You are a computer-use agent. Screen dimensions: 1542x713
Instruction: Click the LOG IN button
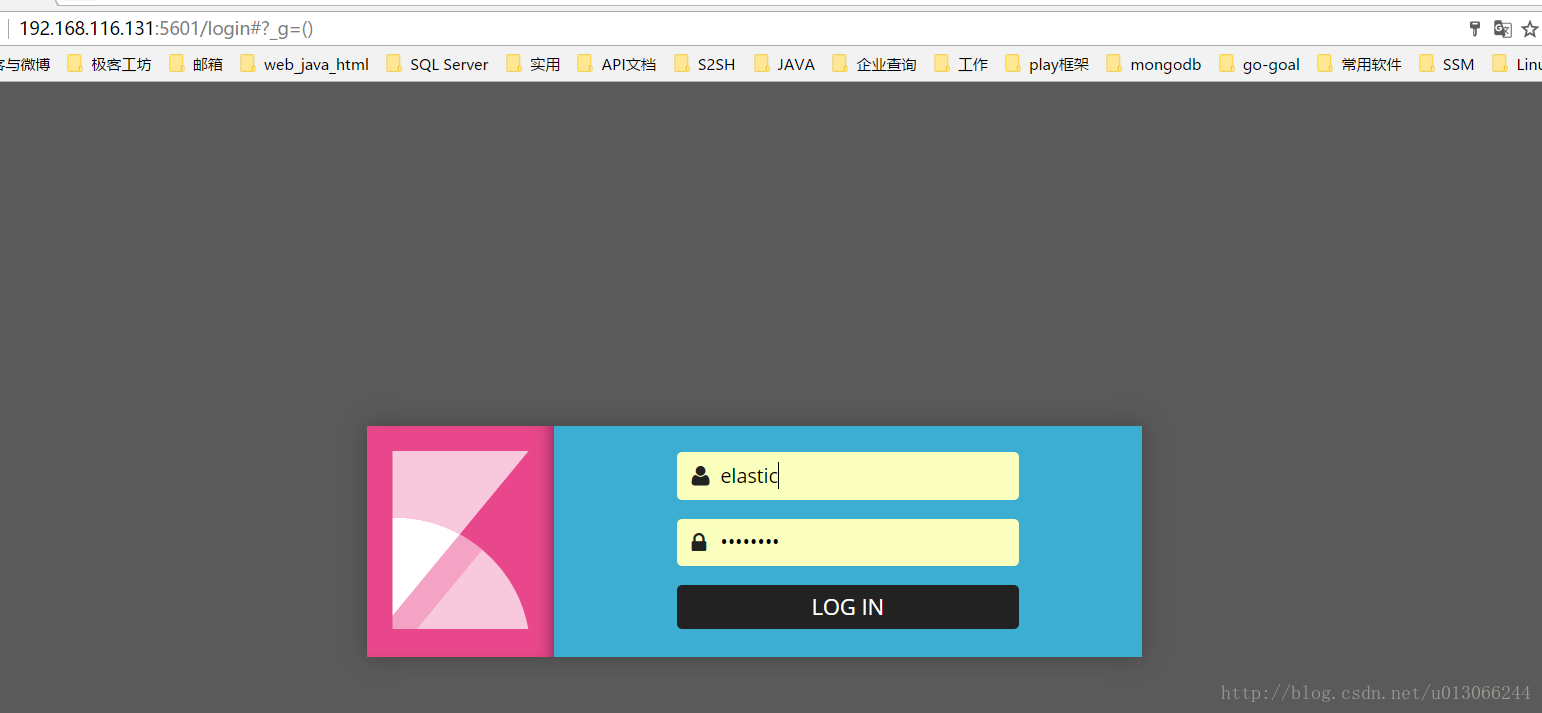pos(847,607)
